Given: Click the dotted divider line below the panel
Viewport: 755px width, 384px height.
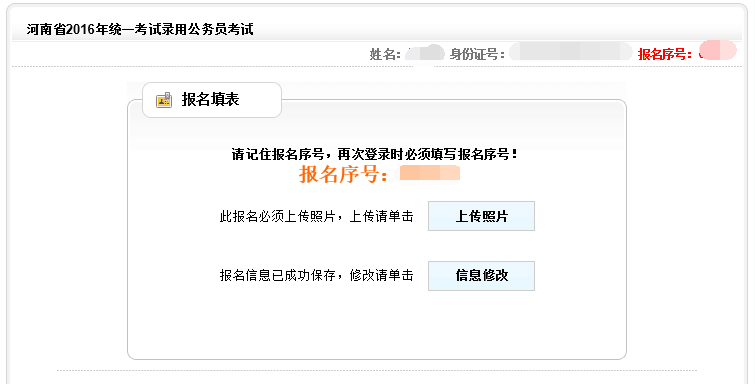Looking at the screenshot, I should [377, 371].
